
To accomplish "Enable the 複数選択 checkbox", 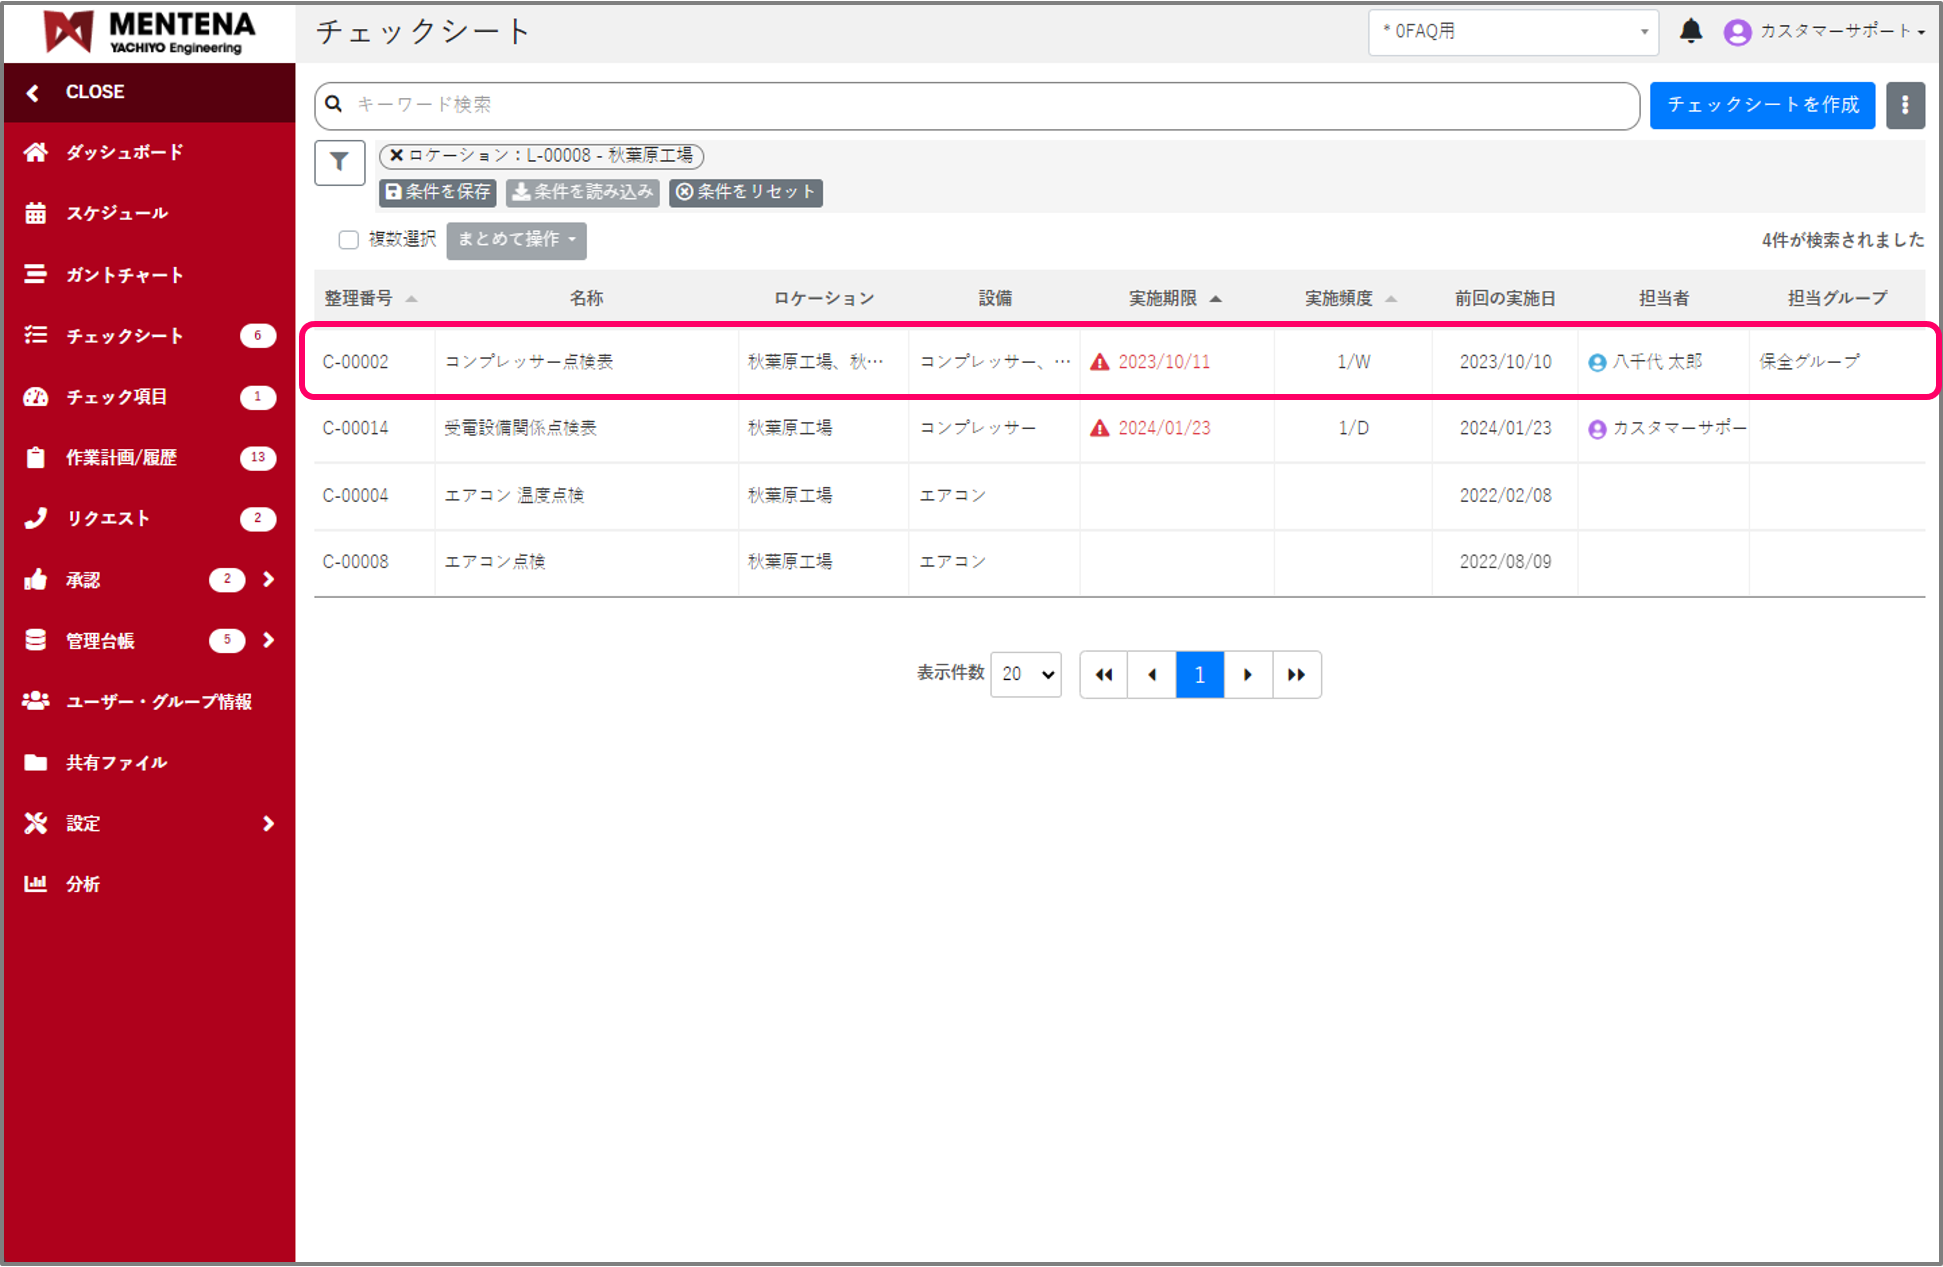I will (348, 240).
